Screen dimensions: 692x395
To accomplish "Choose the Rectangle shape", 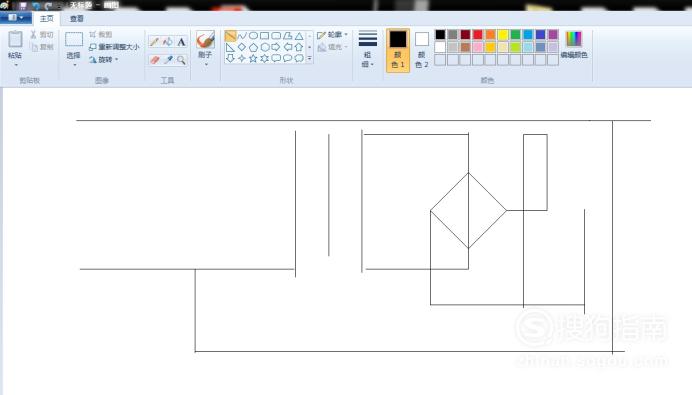I will tap(265, 36).
